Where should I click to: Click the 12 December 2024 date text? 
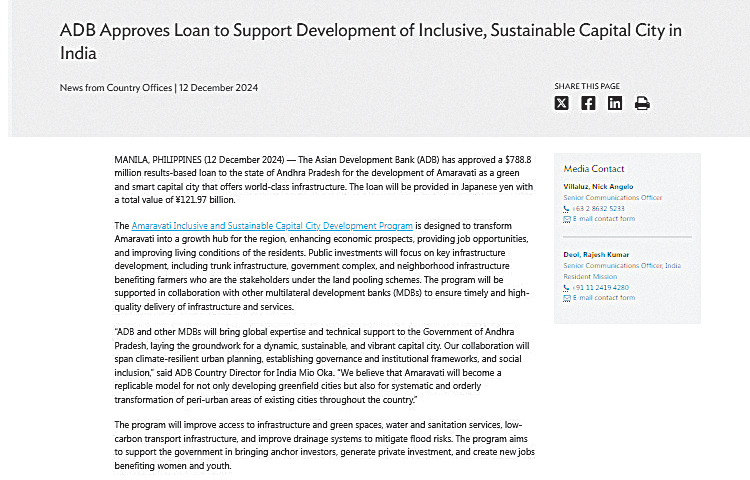(x=219, y=87)
